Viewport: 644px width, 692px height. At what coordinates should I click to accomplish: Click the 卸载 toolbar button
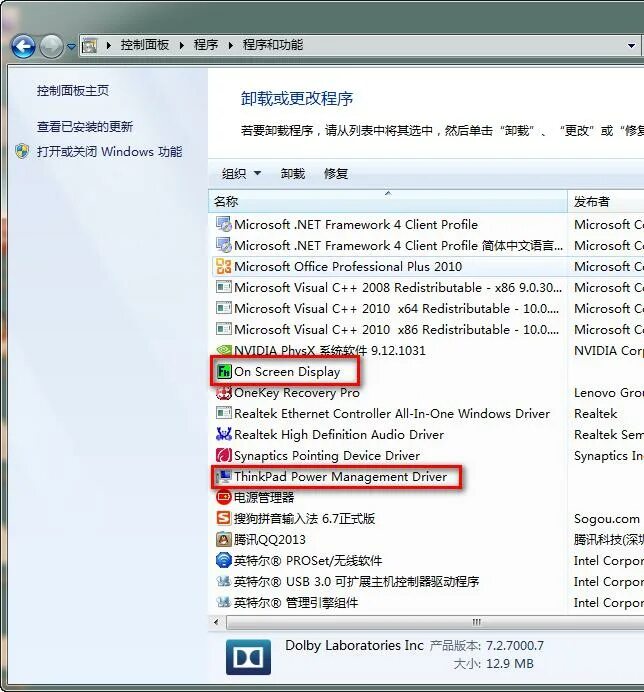coord(293,173)
